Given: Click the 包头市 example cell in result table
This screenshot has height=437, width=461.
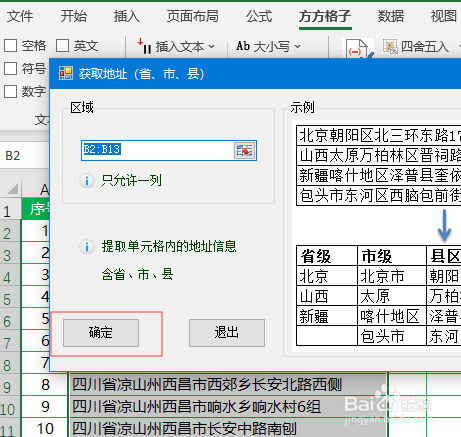Looking at the screenshot, I should tap(392, 336).
